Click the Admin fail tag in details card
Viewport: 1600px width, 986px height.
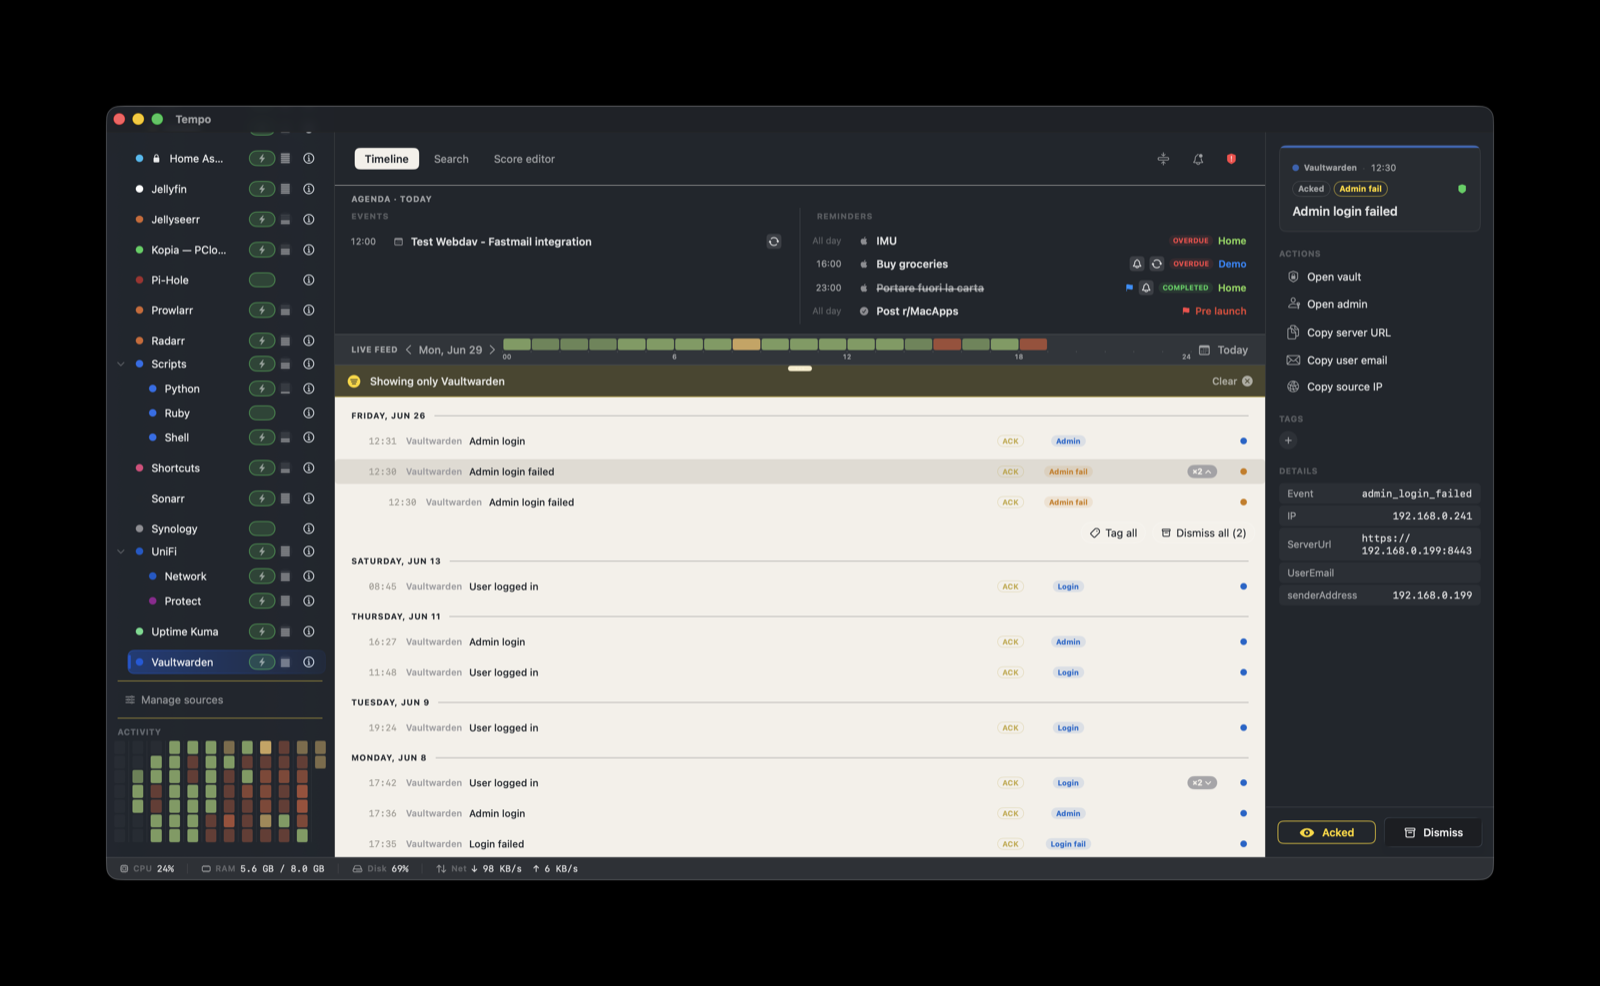tap(1360, 189)
